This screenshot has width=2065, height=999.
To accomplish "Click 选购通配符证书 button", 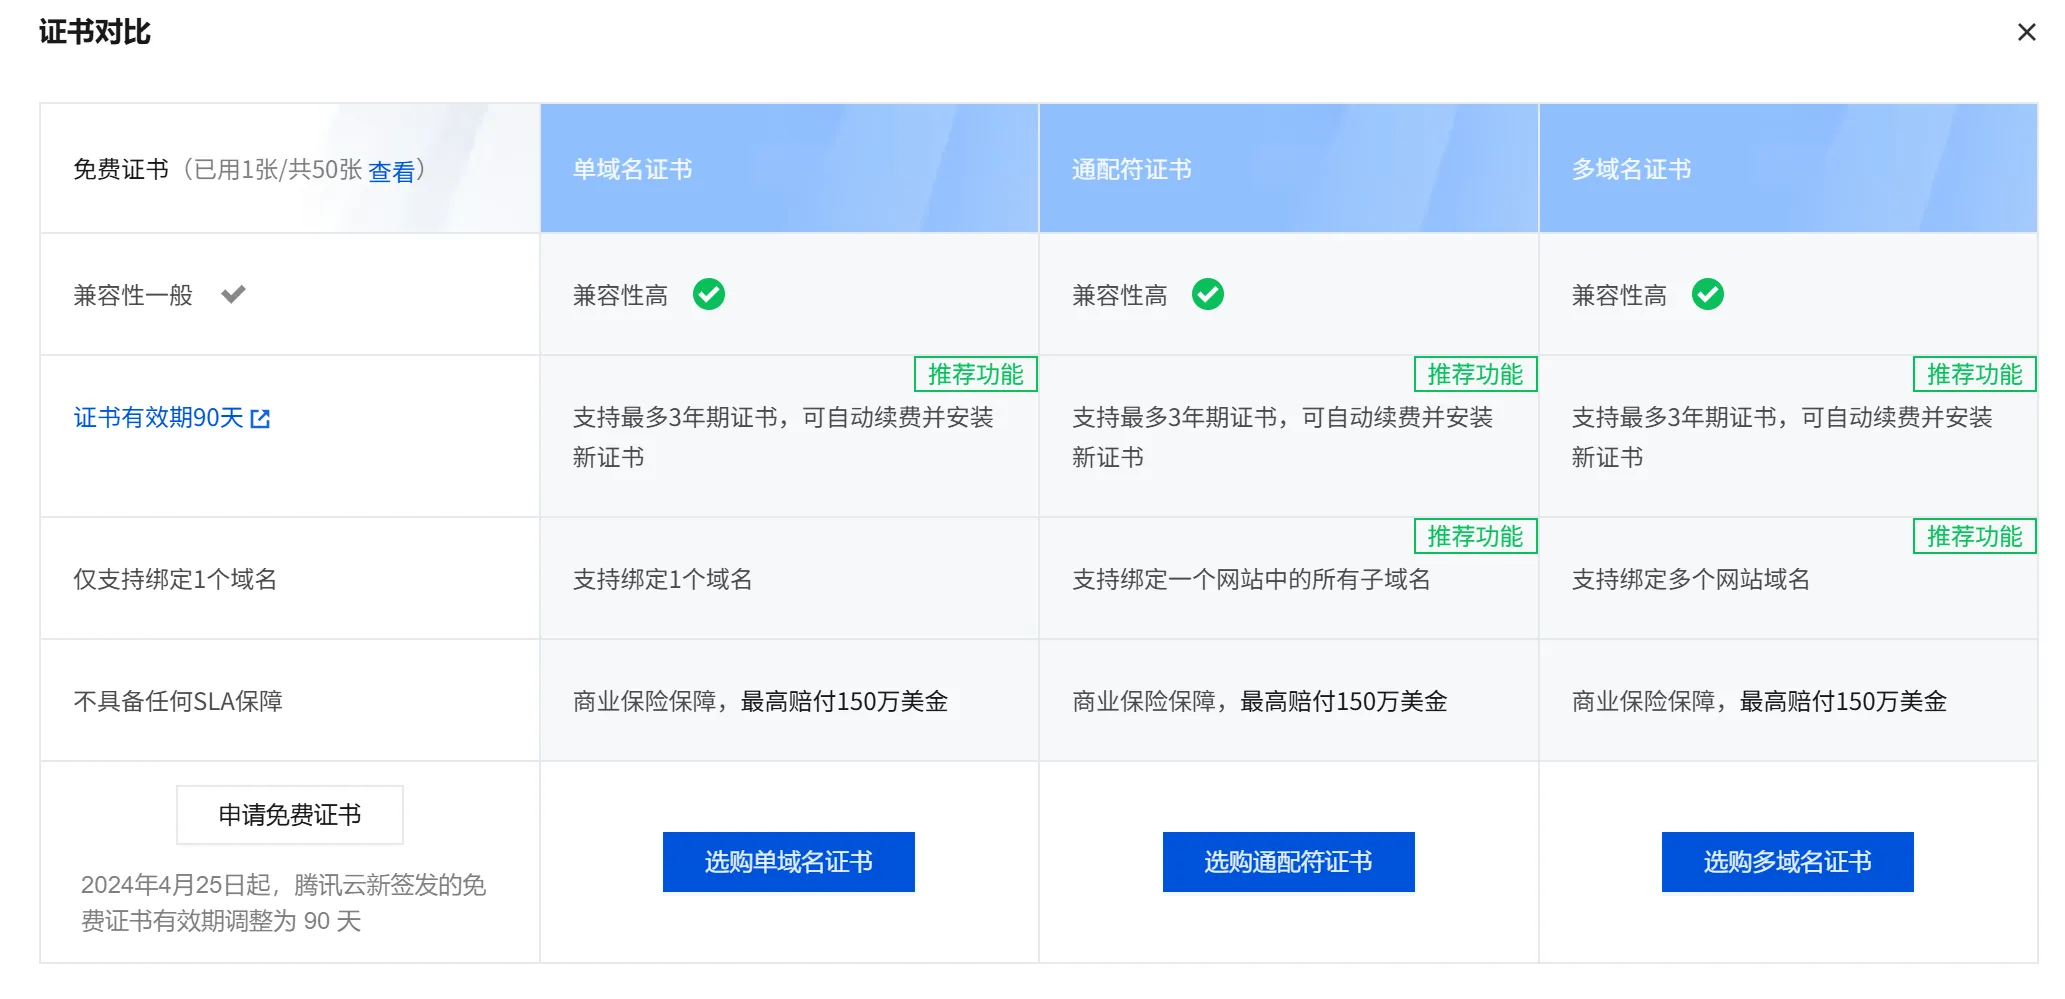I will 1288,862.
